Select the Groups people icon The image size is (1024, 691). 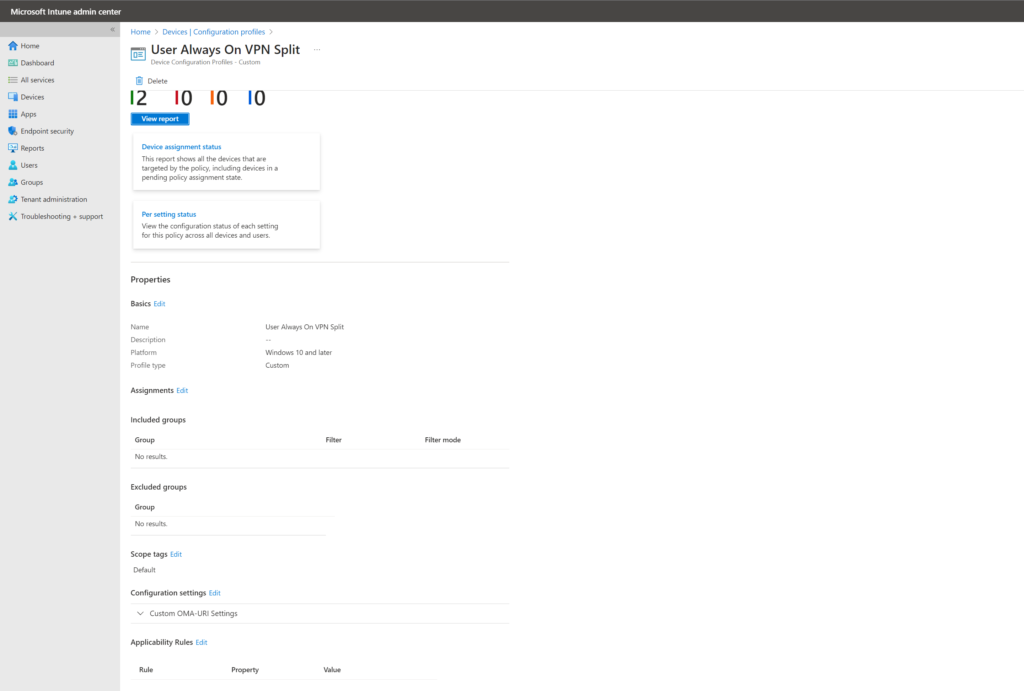[x=12, y=182]
